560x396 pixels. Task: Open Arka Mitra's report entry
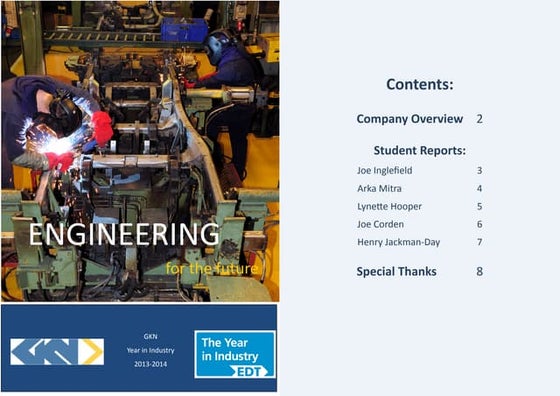pyautogui.click(x=379, y=189)
